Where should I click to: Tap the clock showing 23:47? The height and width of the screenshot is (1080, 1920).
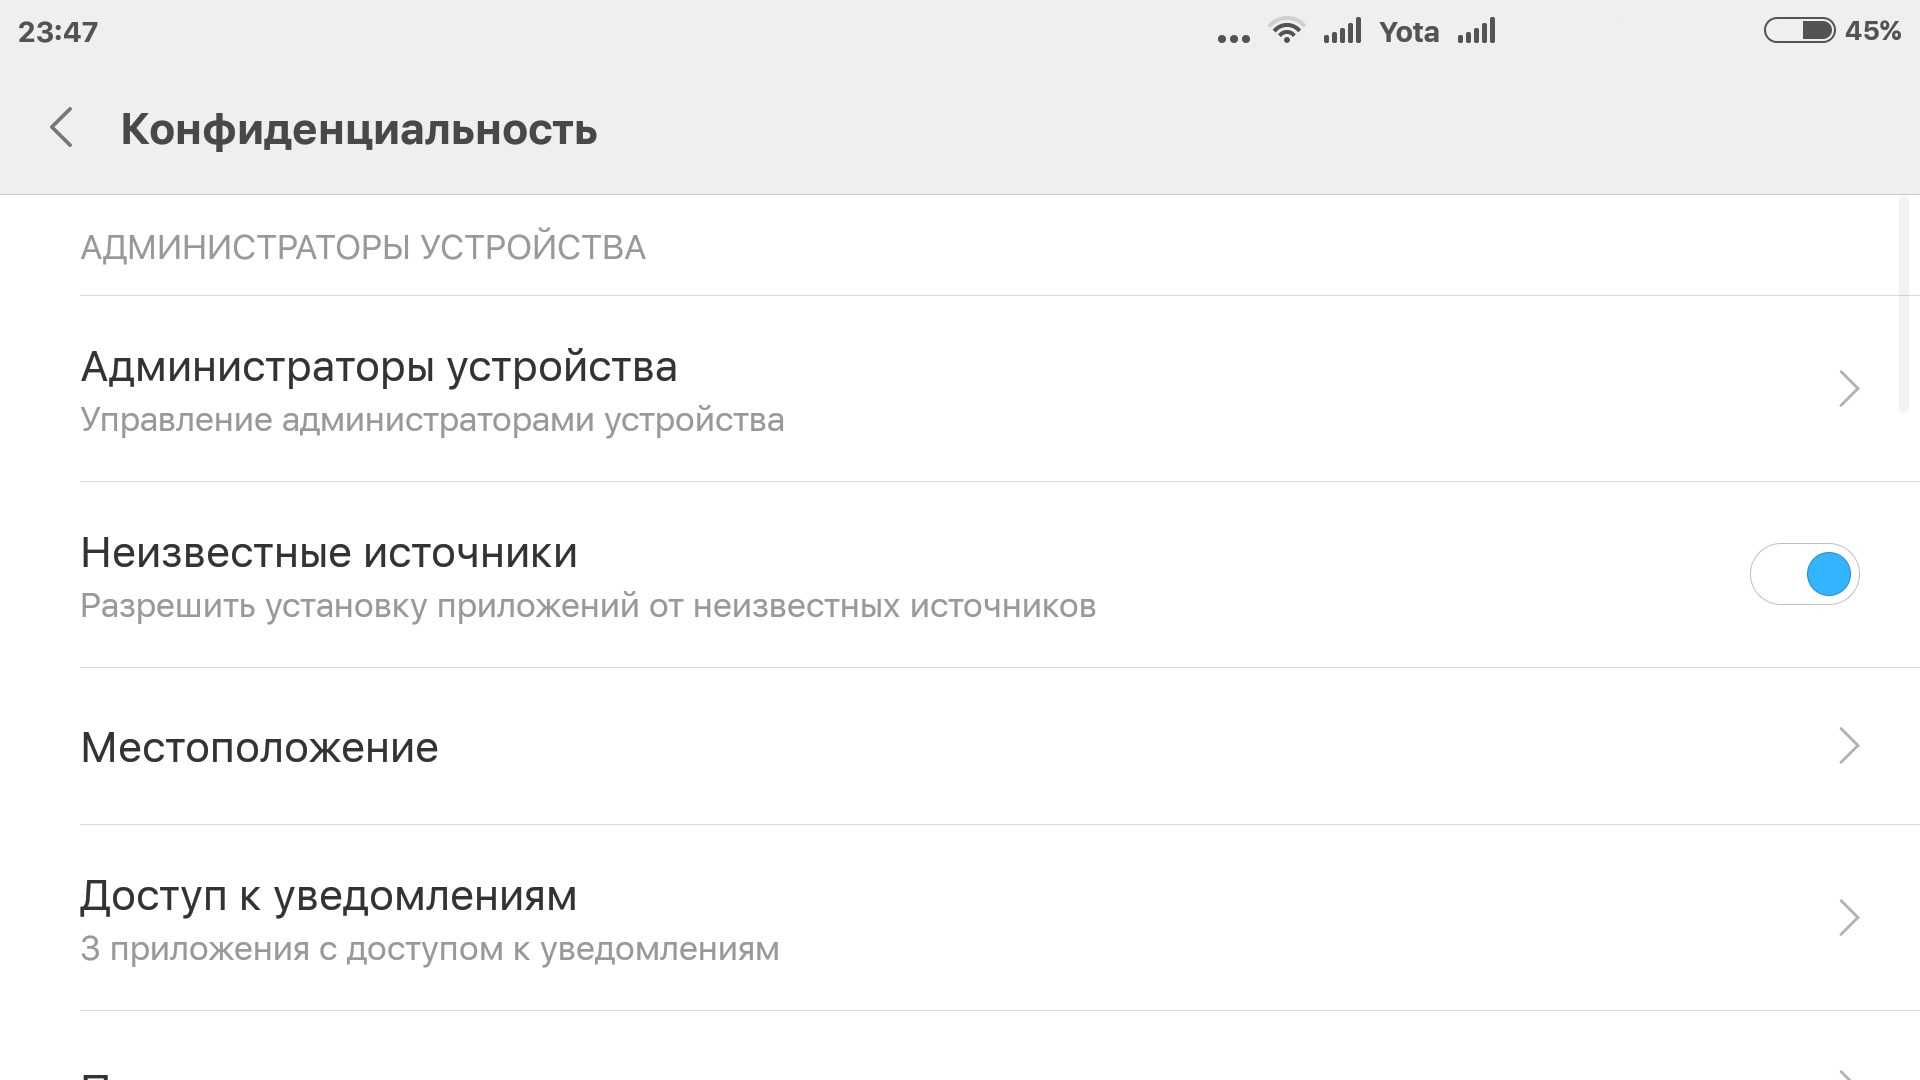pyautogui.click(x=58, y=32)
